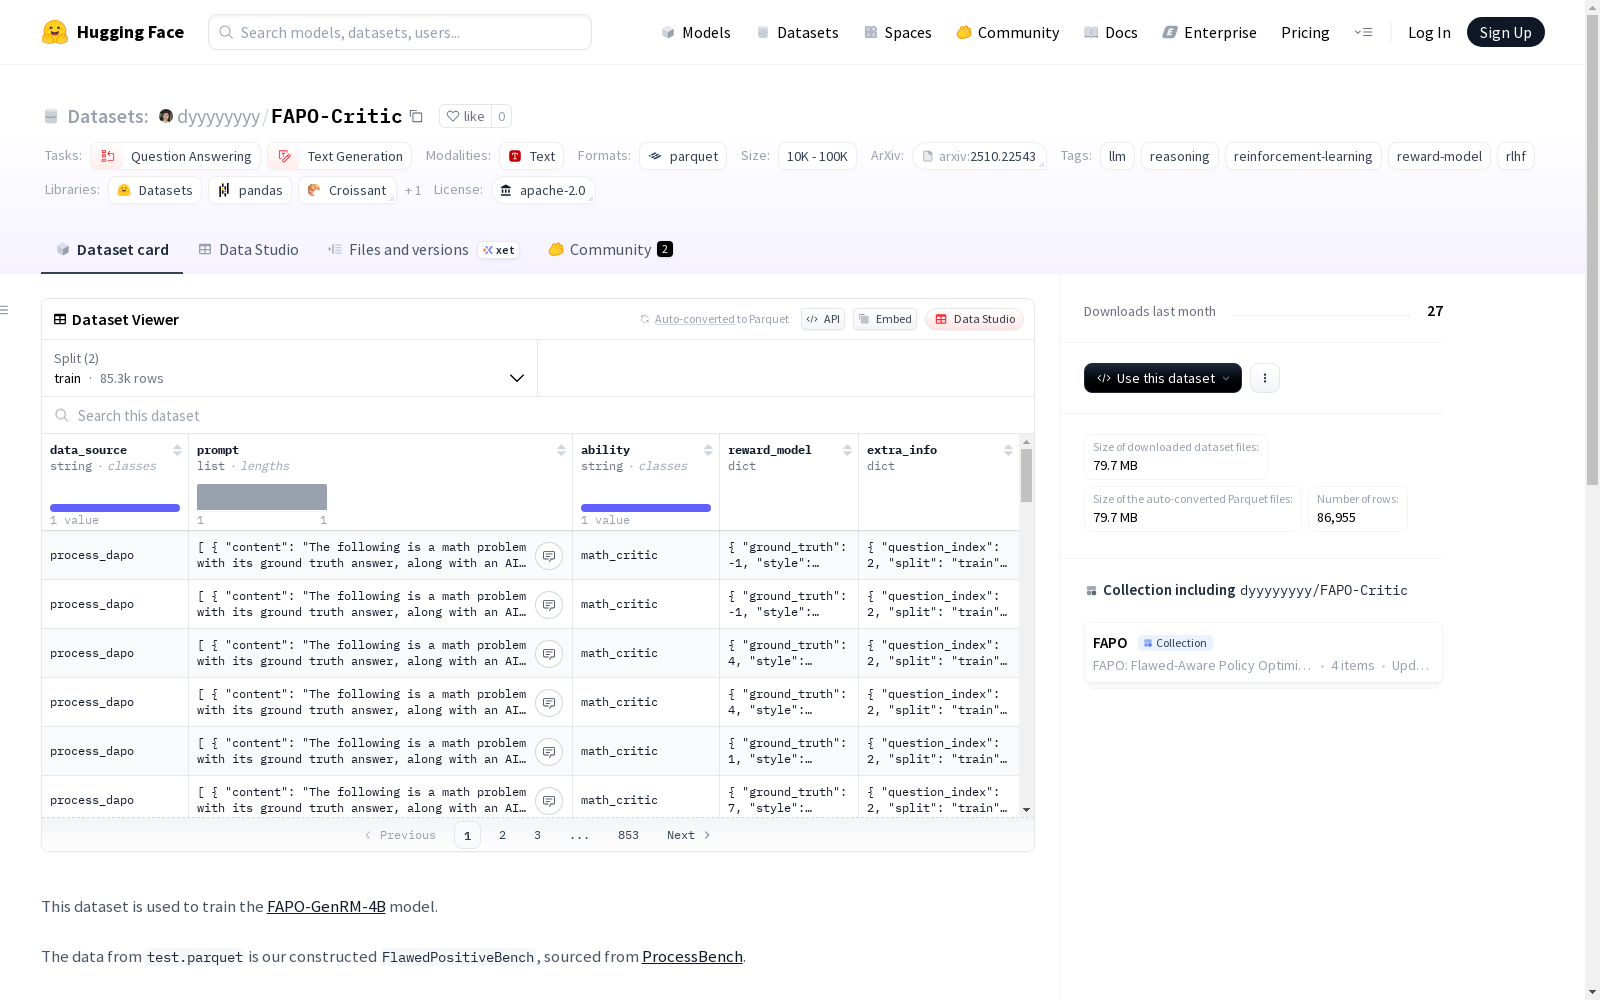Open the Community nav item
Viewport: 1600px width, 1000px height.
coord(1008,32)
